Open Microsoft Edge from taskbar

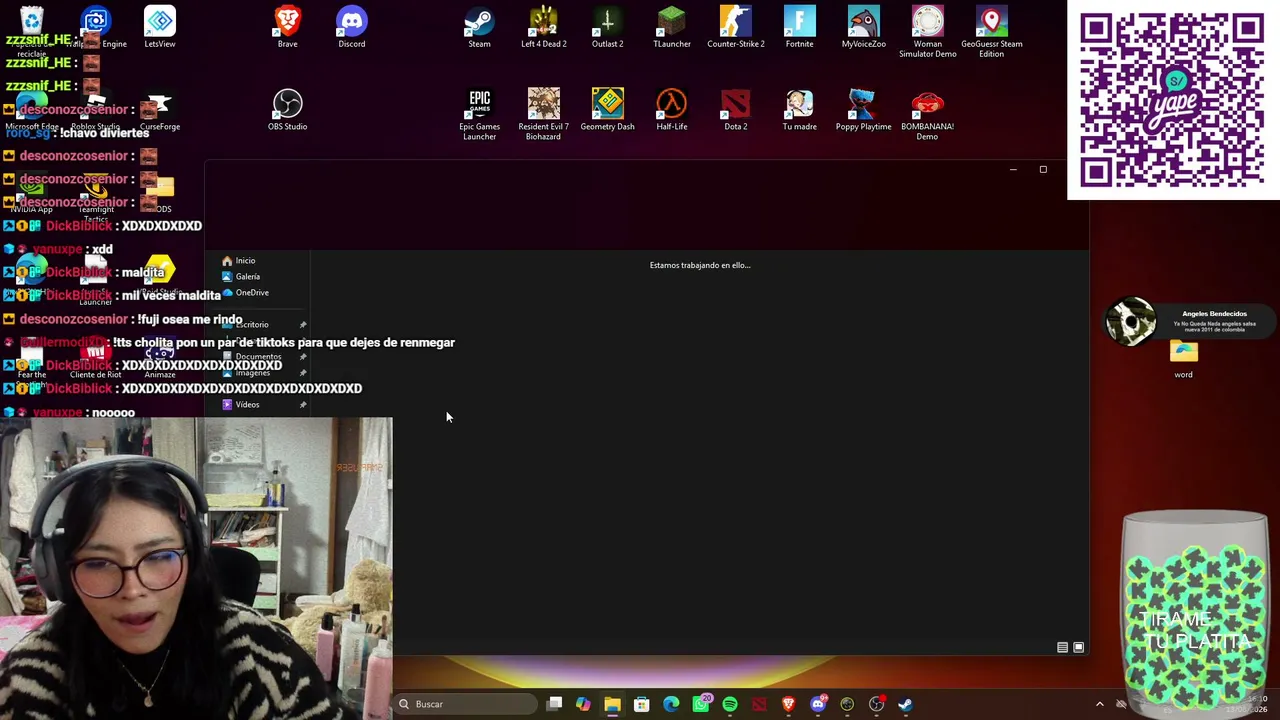tap(671, 704)
